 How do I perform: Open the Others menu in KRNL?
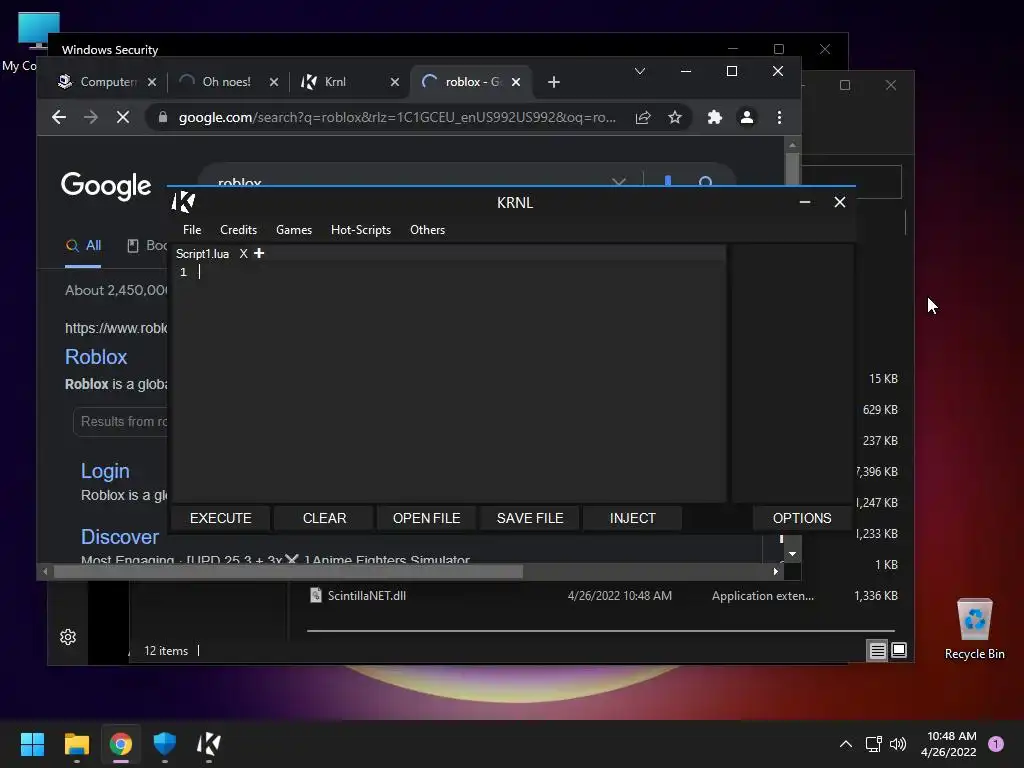point(427,230)
